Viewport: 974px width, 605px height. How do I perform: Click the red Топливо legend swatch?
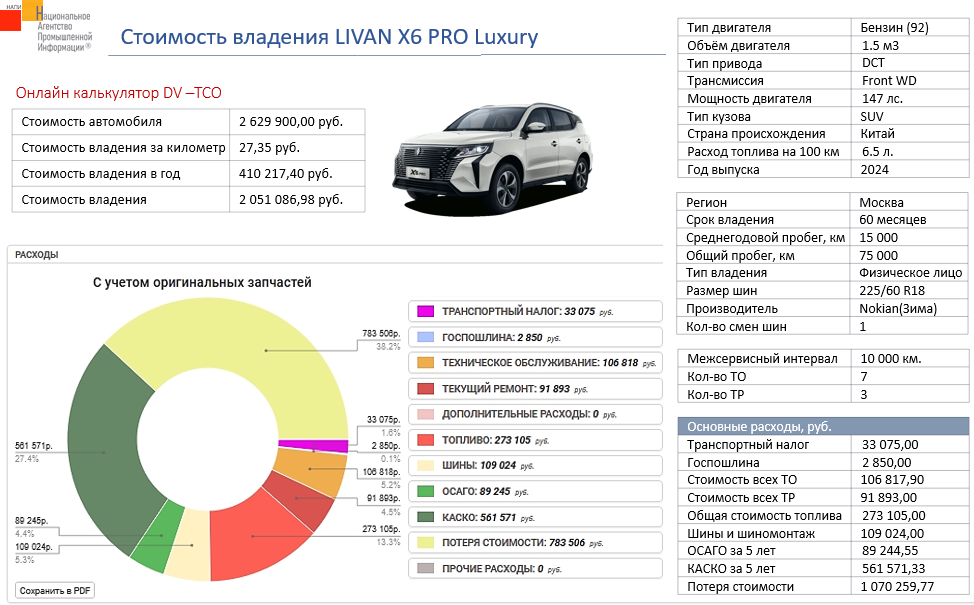tap(425, 440)
